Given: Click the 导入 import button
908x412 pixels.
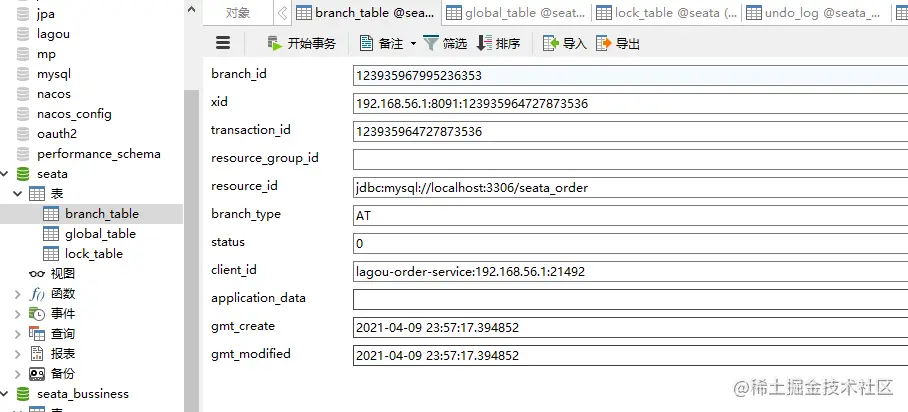Looking at the screenshot, I should pos(565,43).
